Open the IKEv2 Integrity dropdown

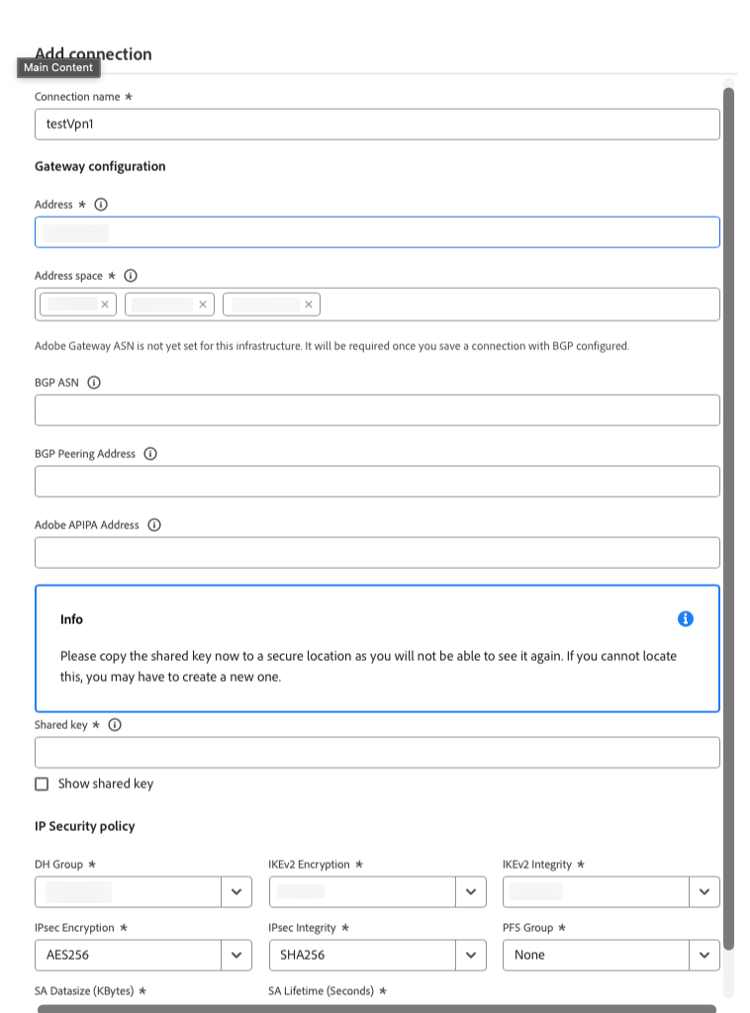coord(611,892)
